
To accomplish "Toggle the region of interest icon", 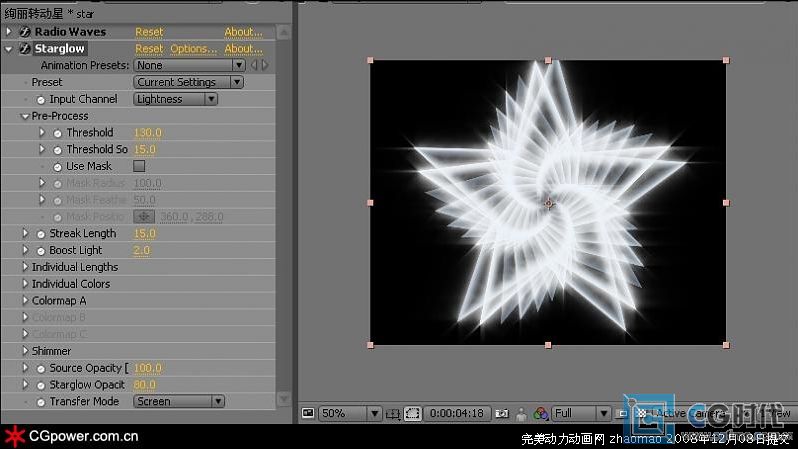I will (411, 413).
